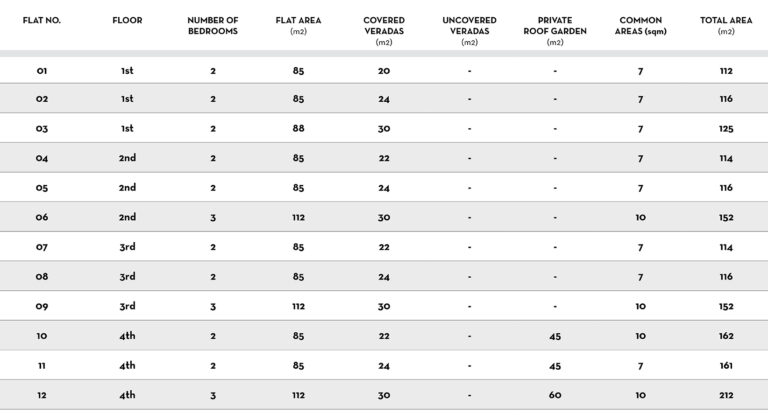
Task: Click the UNCOVERED VERADAS column header
Action: pos(469,31)
